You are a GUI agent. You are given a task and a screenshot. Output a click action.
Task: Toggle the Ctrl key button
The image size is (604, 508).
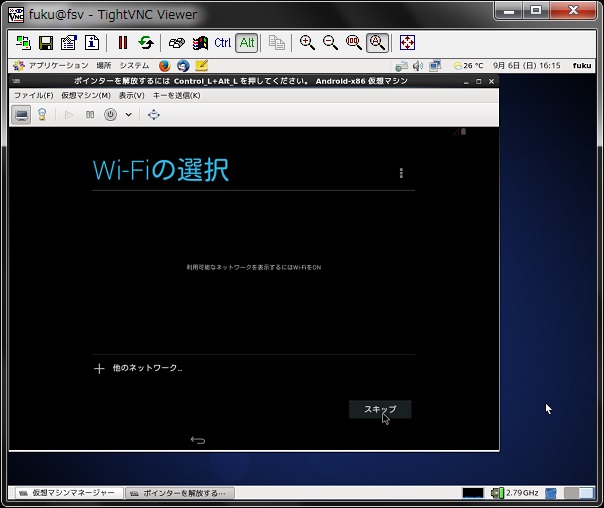[x=223, y=43]
